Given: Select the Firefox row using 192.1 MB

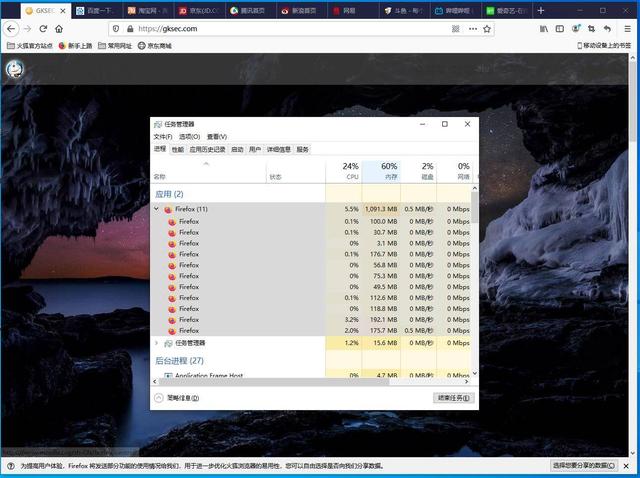Looking at the screenshot, I should coord(311,320).
